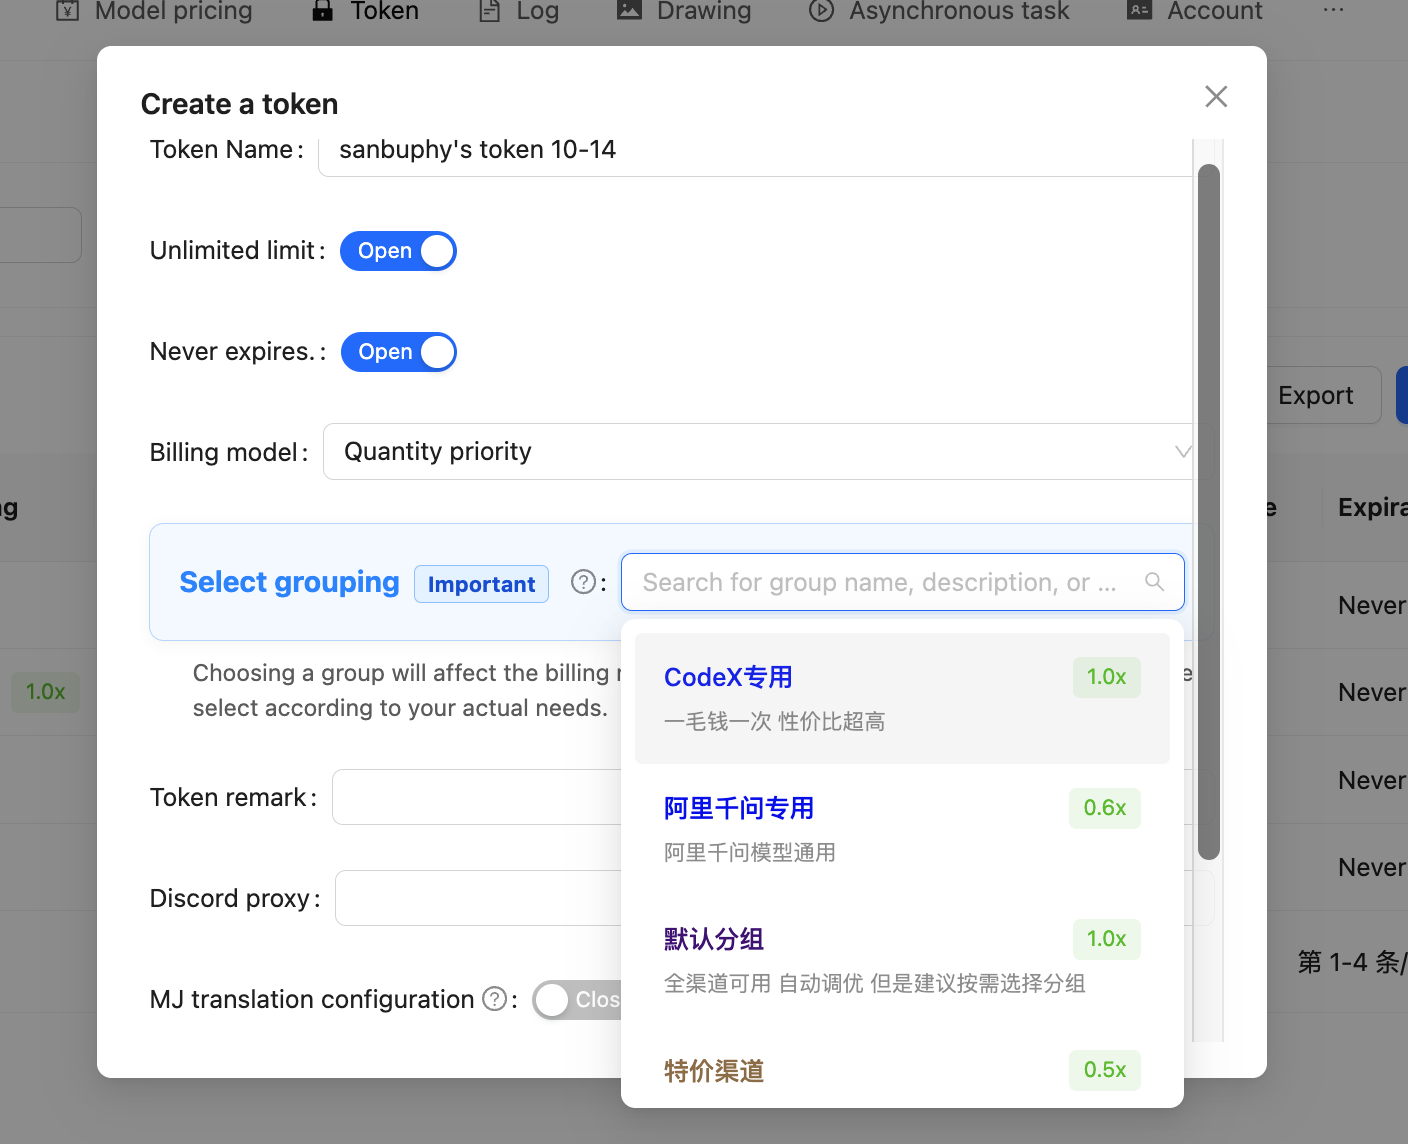Click the search magnifier icon in group field
Image resolution: width=1408 pixels, height=1144 pixels.
1154,582
